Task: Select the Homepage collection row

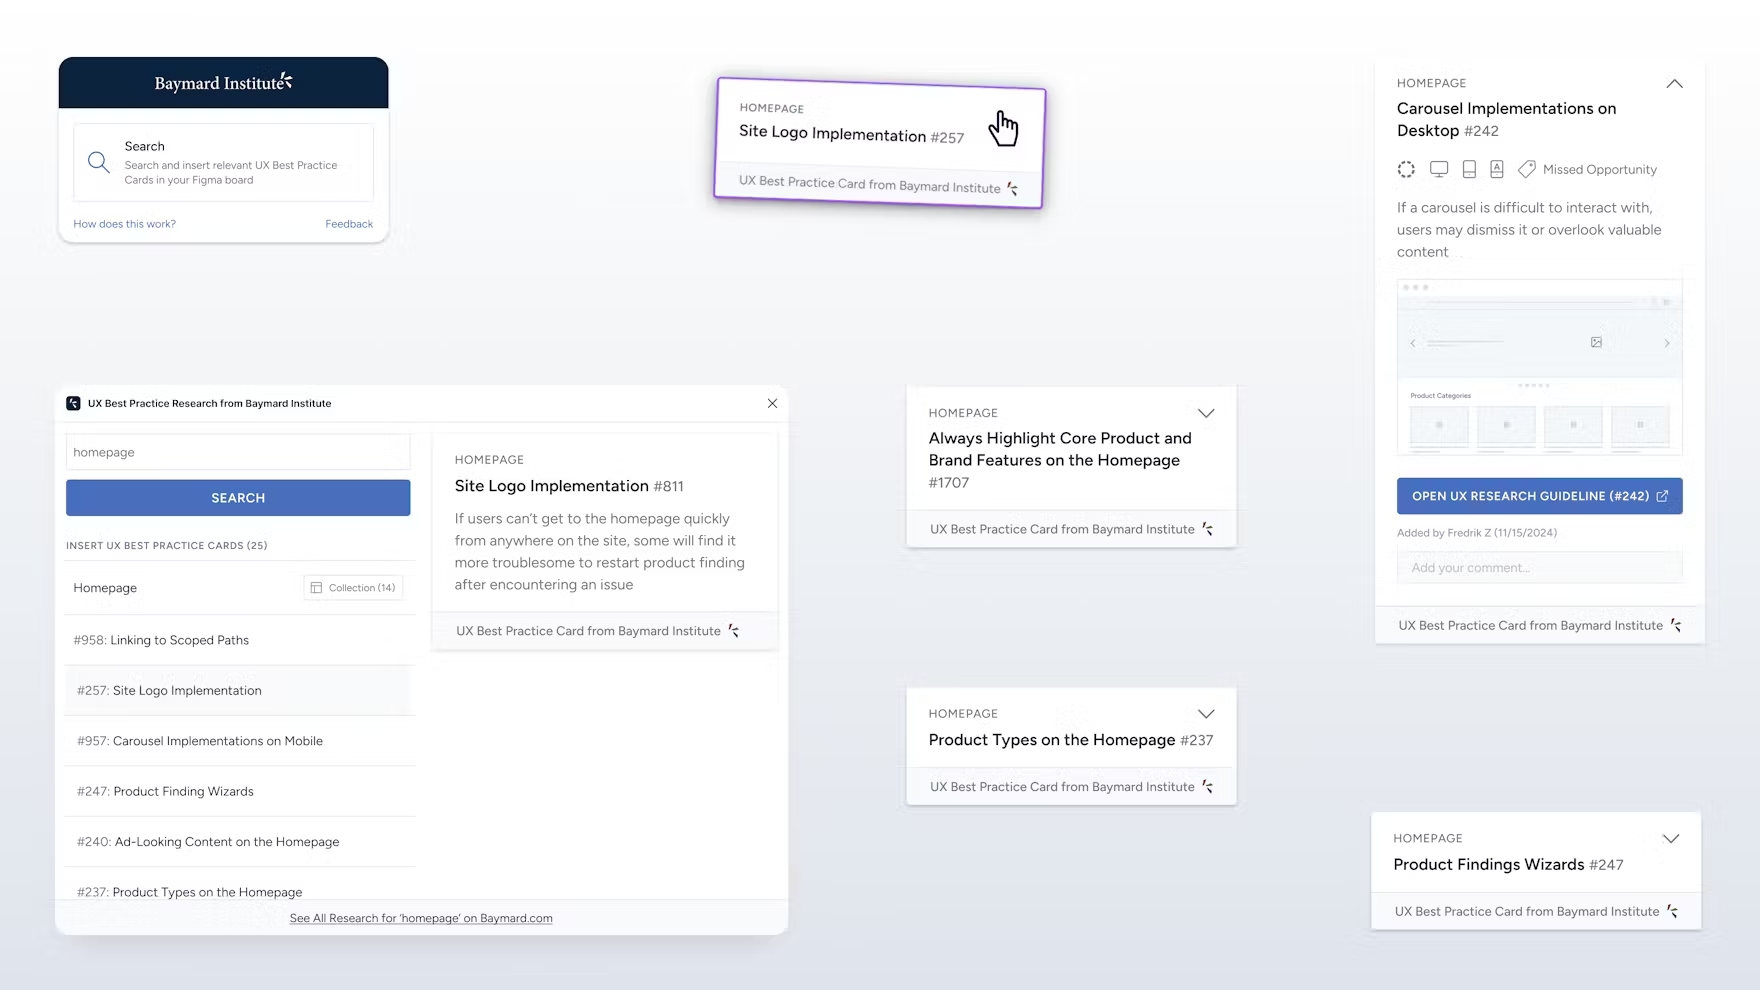Action: pos(238,588)
